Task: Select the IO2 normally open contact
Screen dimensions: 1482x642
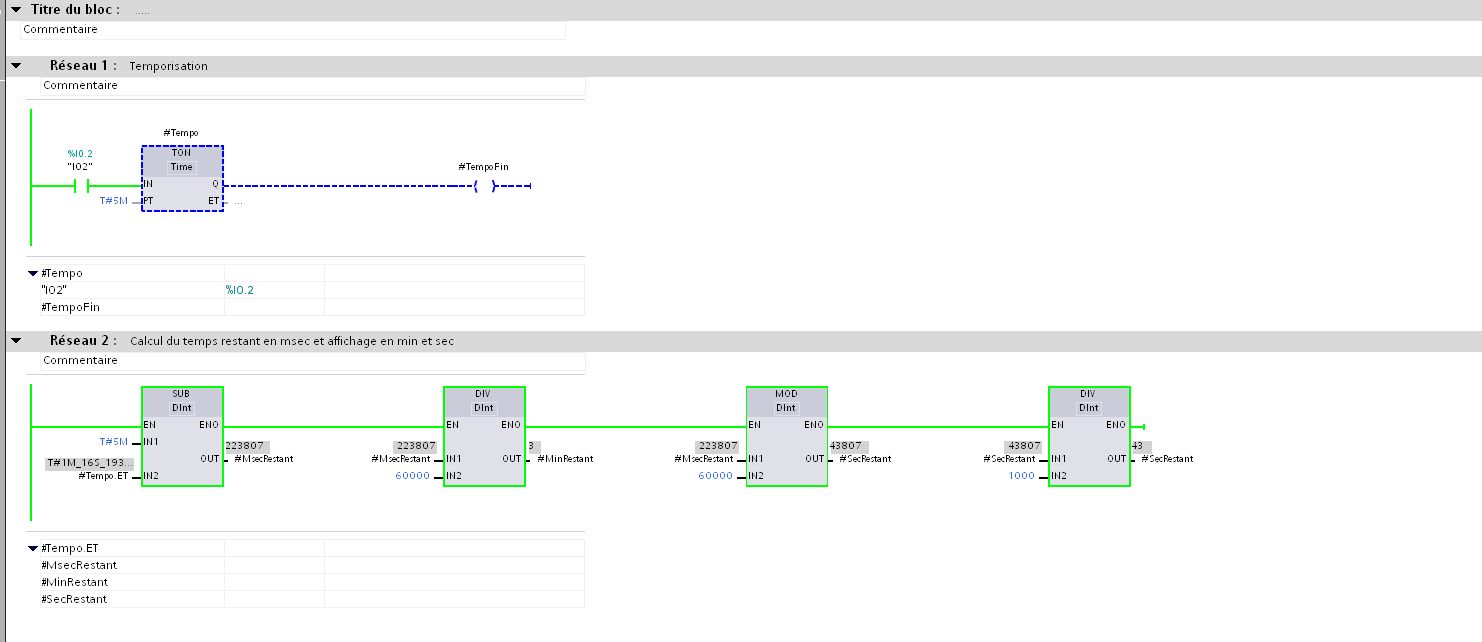Action: point(82,186)
